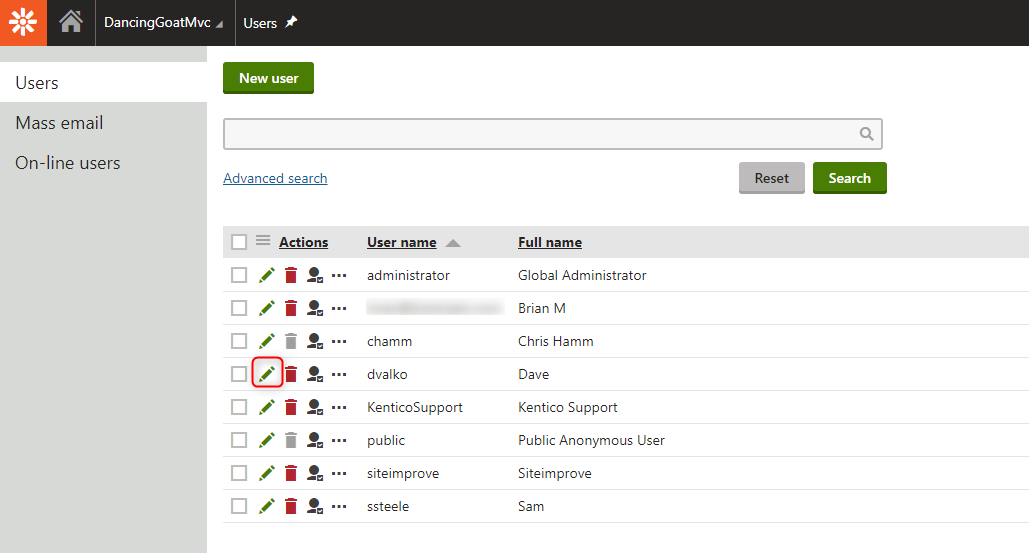The height and width of the screenshot is (553, 1029).
Task: Edit the public user
Action: click(x=266, y=440)
